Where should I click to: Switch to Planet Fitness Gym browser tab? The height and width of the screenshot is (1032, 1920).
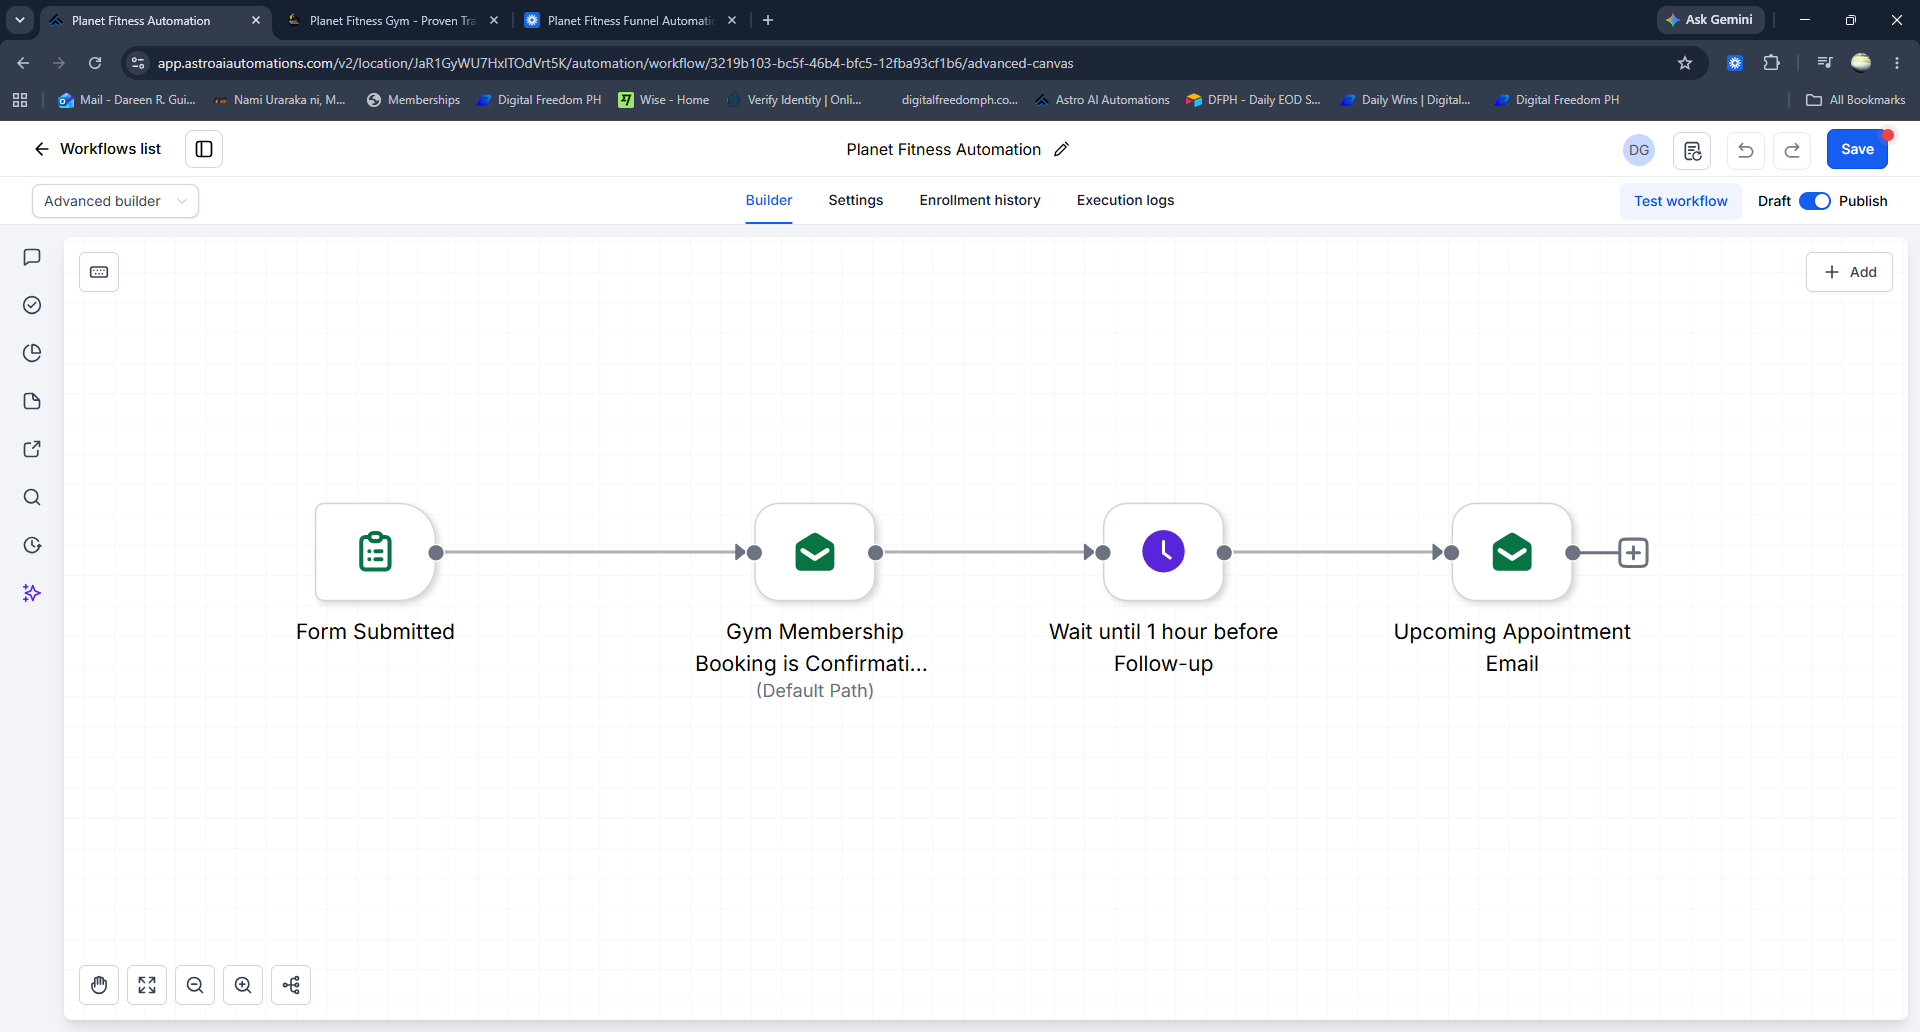(392, 20)
